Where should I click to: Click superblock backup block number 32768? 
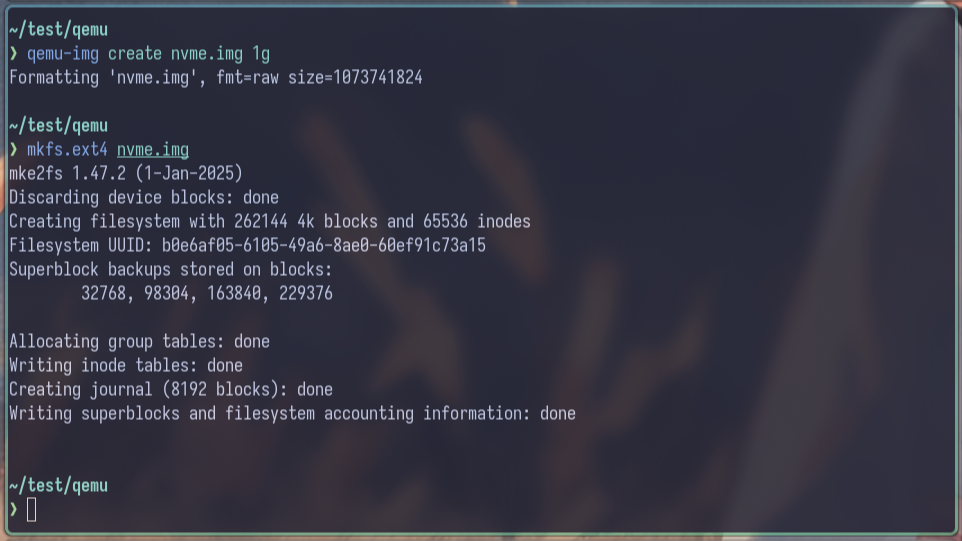[103, 294]
